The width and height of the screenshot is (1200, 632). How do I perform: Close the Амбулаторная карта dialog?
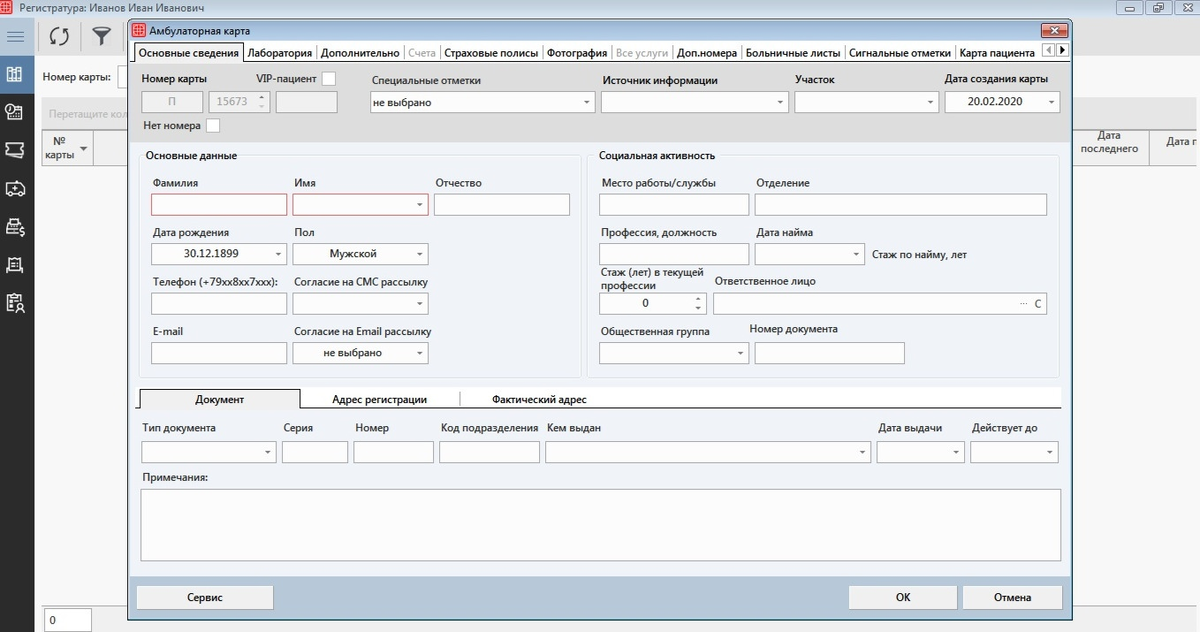click(x=1053, y=30)
